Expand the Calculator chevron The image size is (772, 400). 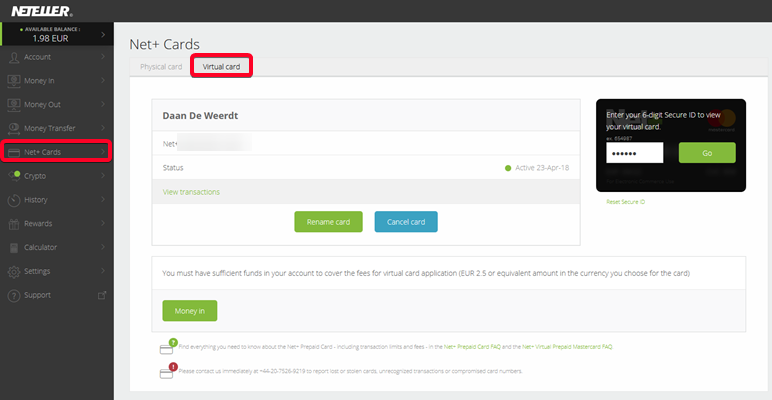coord(103,247)
